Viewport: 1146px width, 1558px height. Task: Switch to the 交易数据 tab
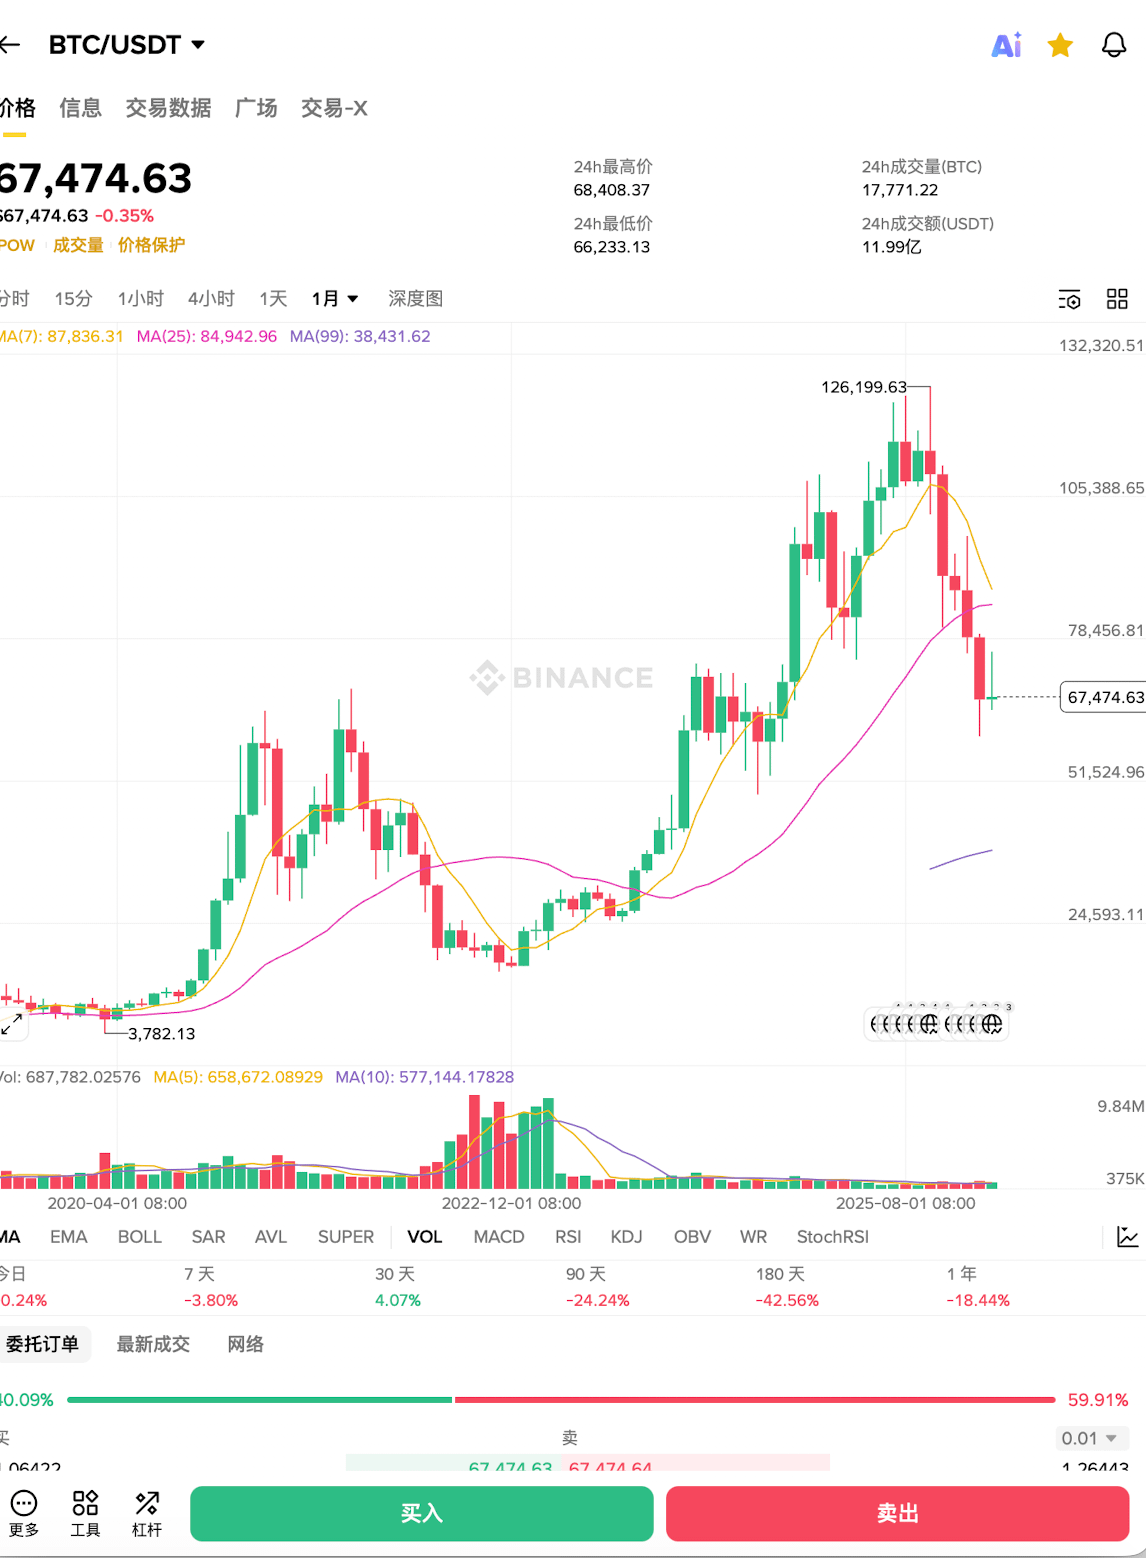[x=168, y=108]
